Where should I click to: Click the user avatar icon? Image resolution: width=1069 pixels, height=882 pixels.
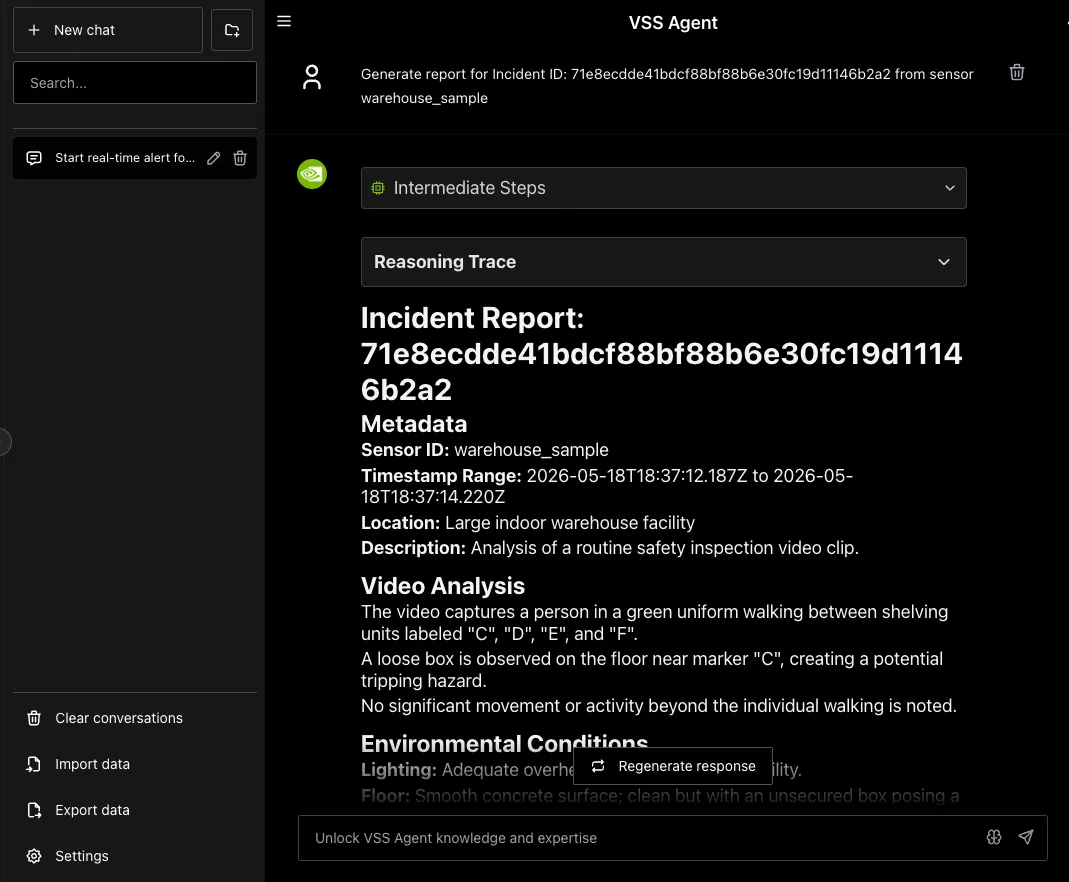pos(312,77)
